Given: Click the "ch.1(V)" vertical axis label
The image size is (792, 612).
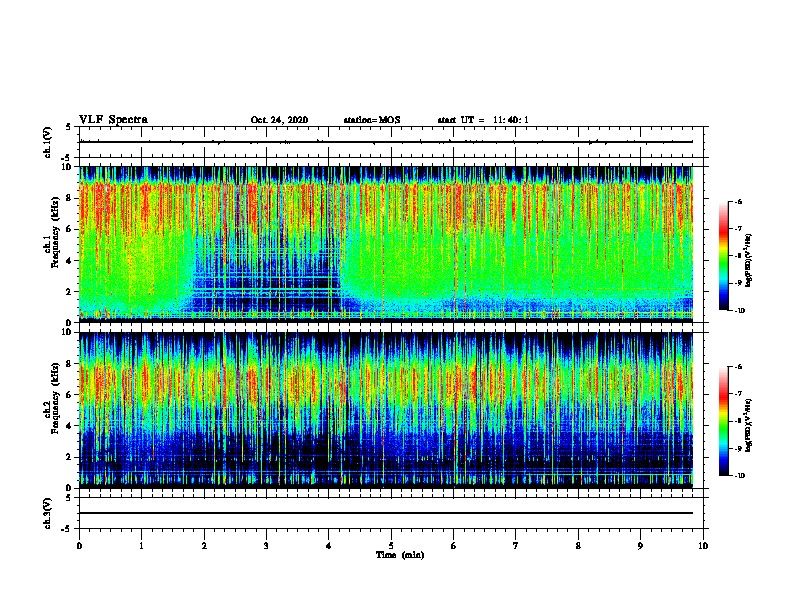Looking at the screenshot, I should pyautogui.click(x=47, y=142).
